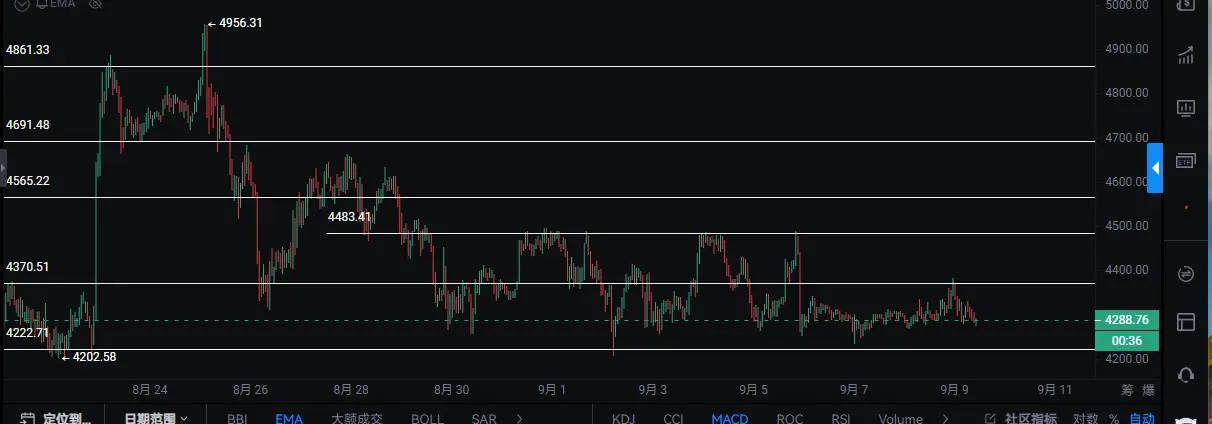This screenshot has width=1212, height=424.
Task: Click the 4900.00 price axis label
Action: click(1126, 49)
